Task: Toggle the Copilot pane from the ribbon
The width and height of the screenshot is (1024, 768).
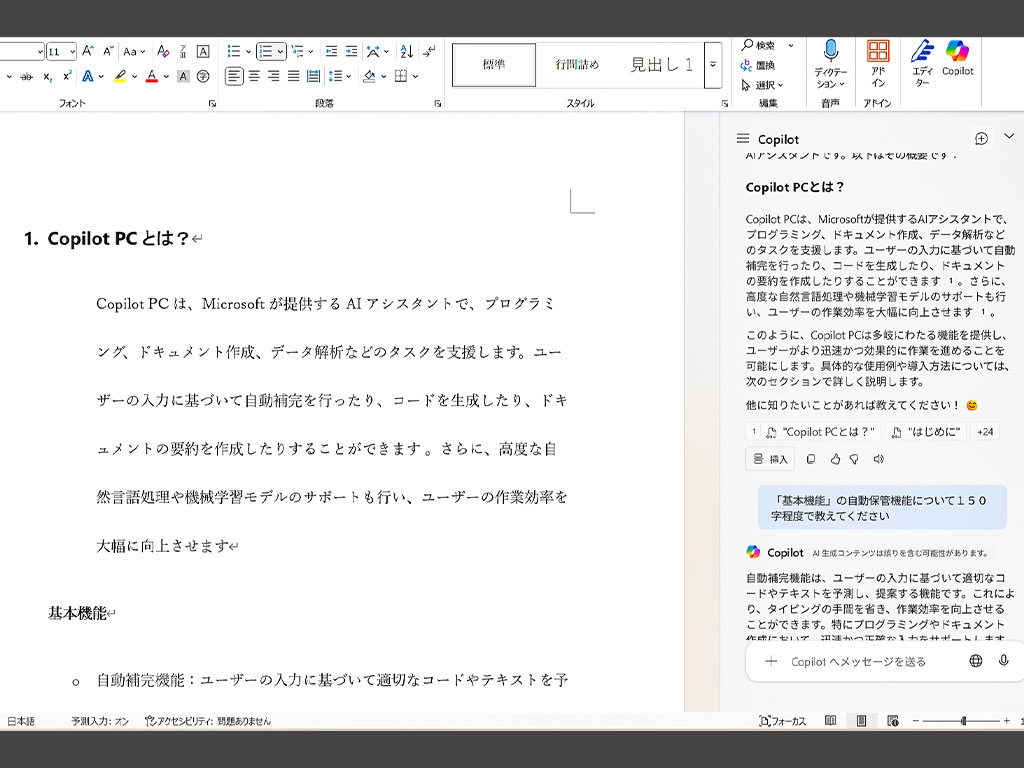Action: click(957, 59)
